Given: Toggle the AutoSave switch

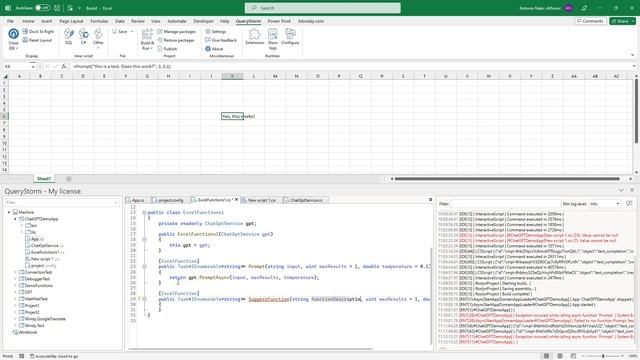Looking at the screenshot, I should click(42, 8).
